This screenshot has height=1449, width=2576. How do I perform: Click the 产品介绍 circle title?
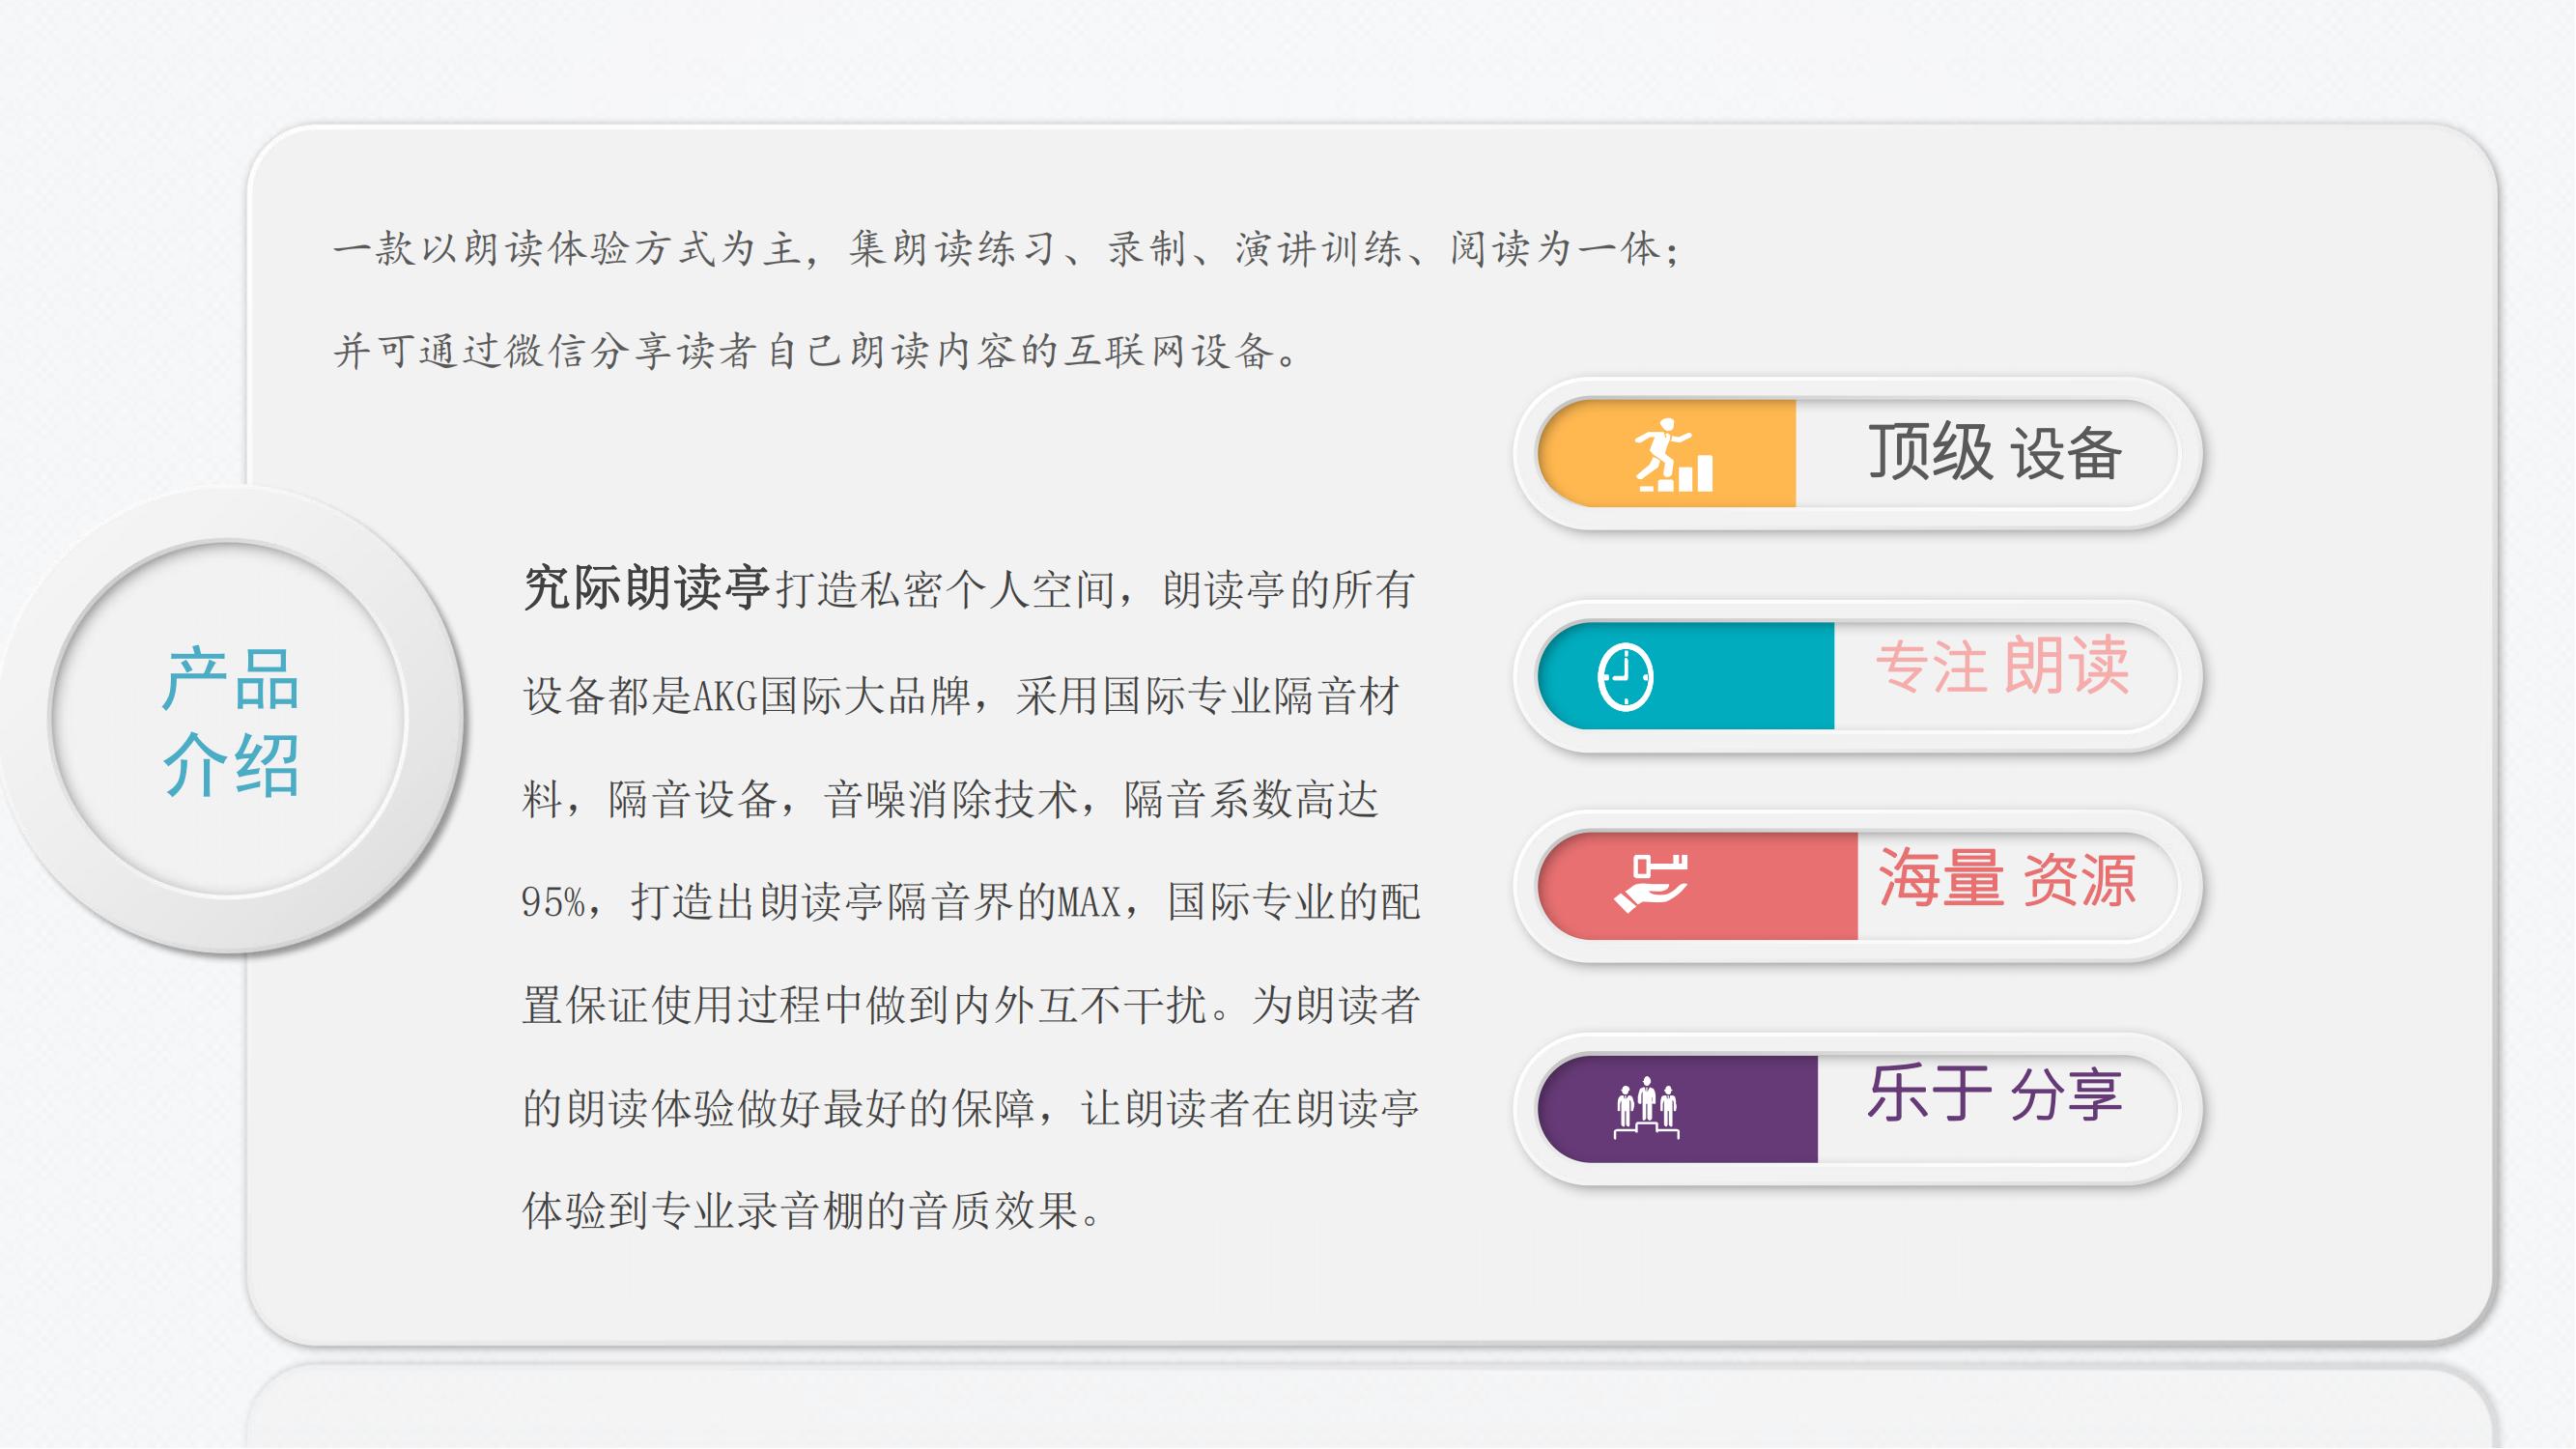tap(231, 721)
